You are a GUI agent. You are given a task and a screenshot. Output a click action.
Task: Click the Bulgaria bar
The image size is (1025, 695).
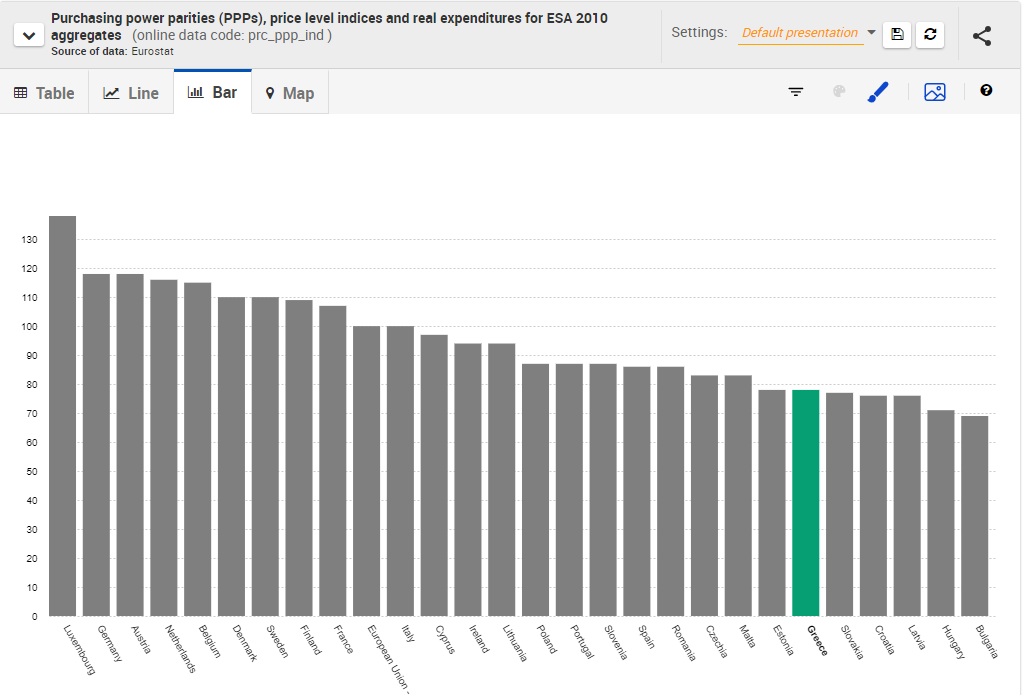click(975, 516)
